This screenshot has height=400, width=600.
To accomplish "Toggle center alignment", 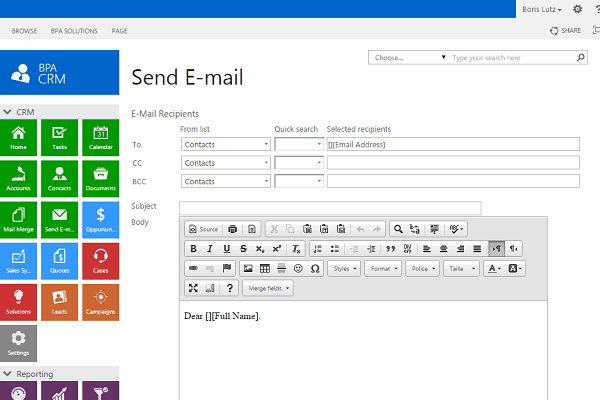I will [443, 249].
